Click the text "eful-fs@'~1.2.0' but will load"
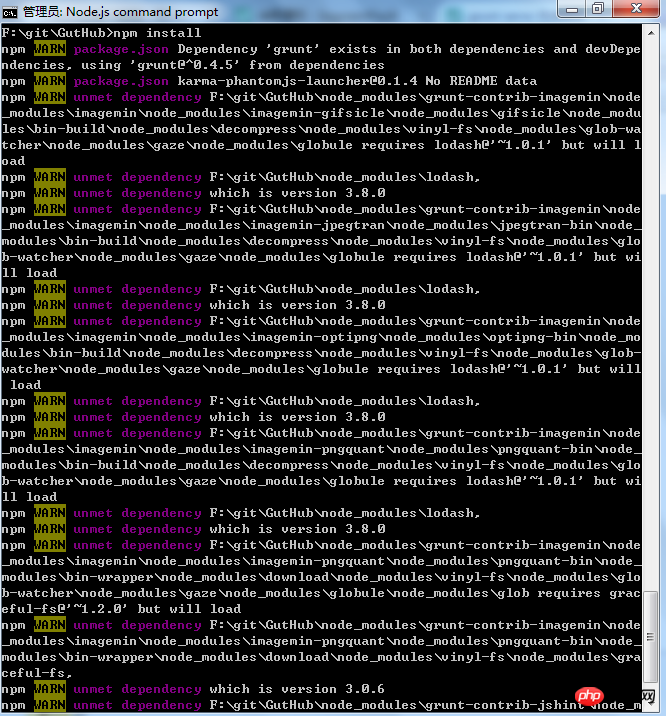Viewport: 666px width, 716px height. click(x=121, y=609)
